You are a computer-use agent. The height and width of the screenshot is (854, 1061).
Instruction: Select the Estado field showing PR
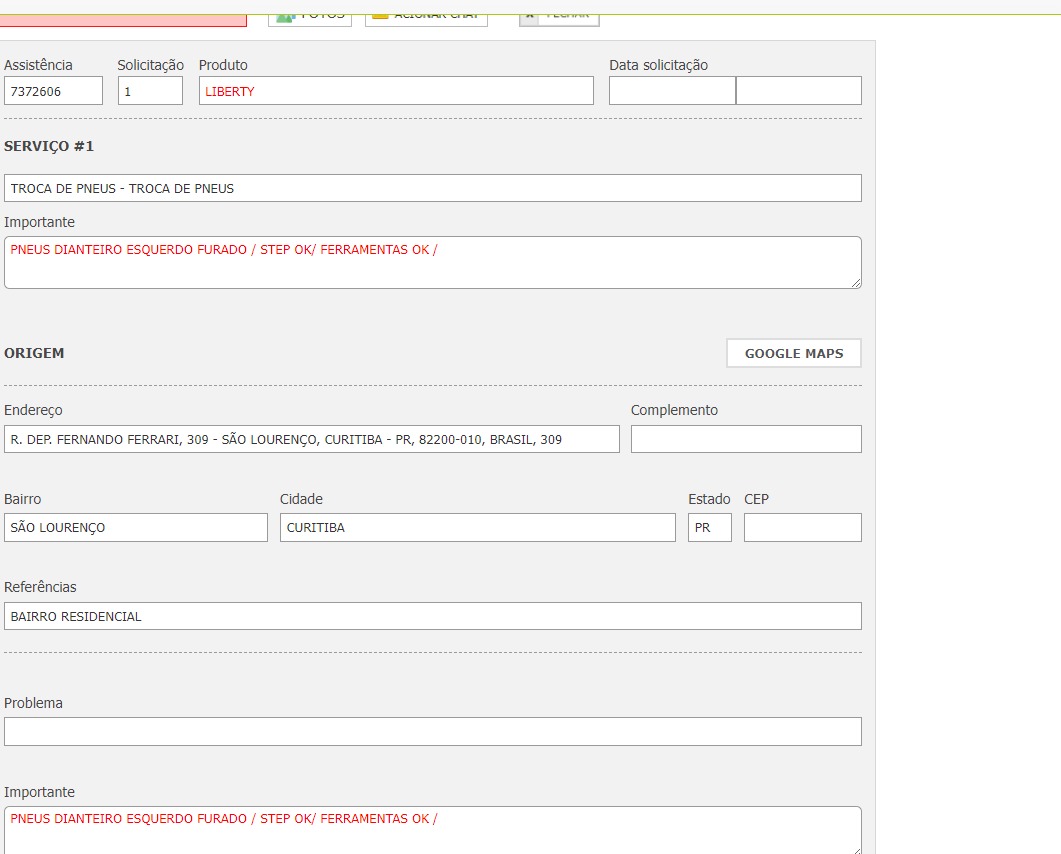(x=709, y=528)
